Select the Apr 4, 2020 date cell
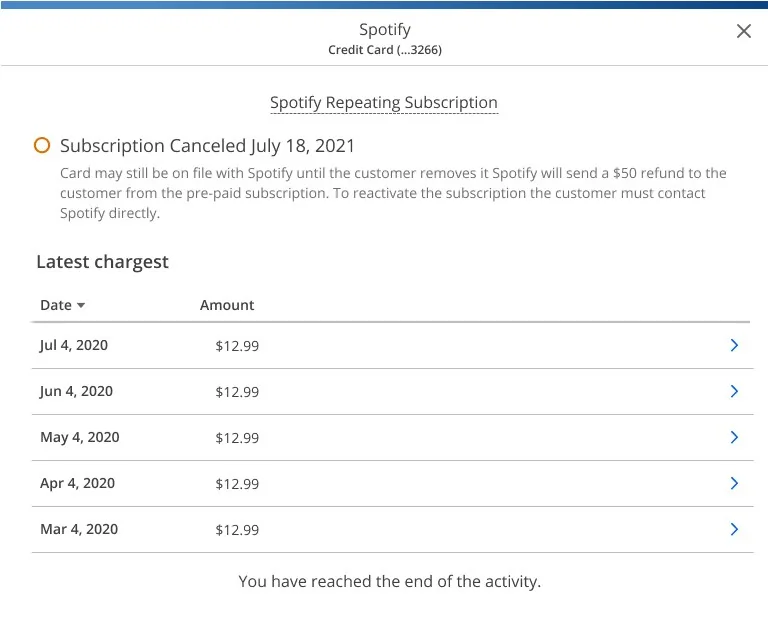Image resolution: width=768 pixels, height=630 pixels. pyautogui.click(x=77, y=484)
